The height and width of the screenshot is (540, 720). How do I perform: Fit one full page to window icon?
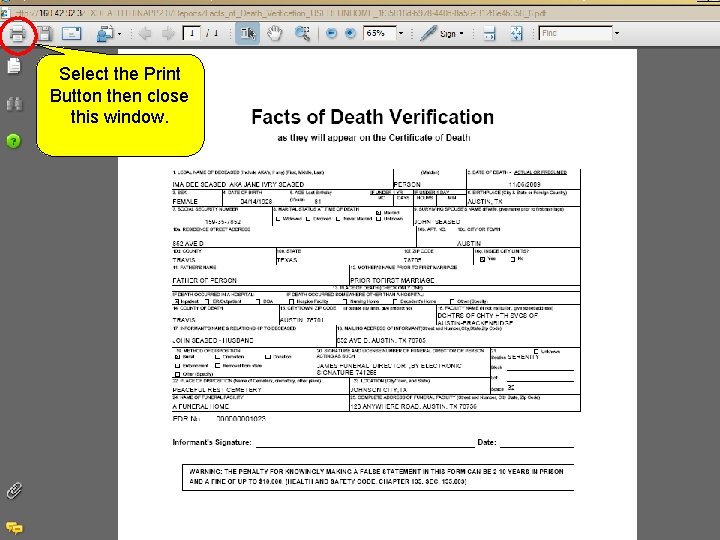coord(516,34)
